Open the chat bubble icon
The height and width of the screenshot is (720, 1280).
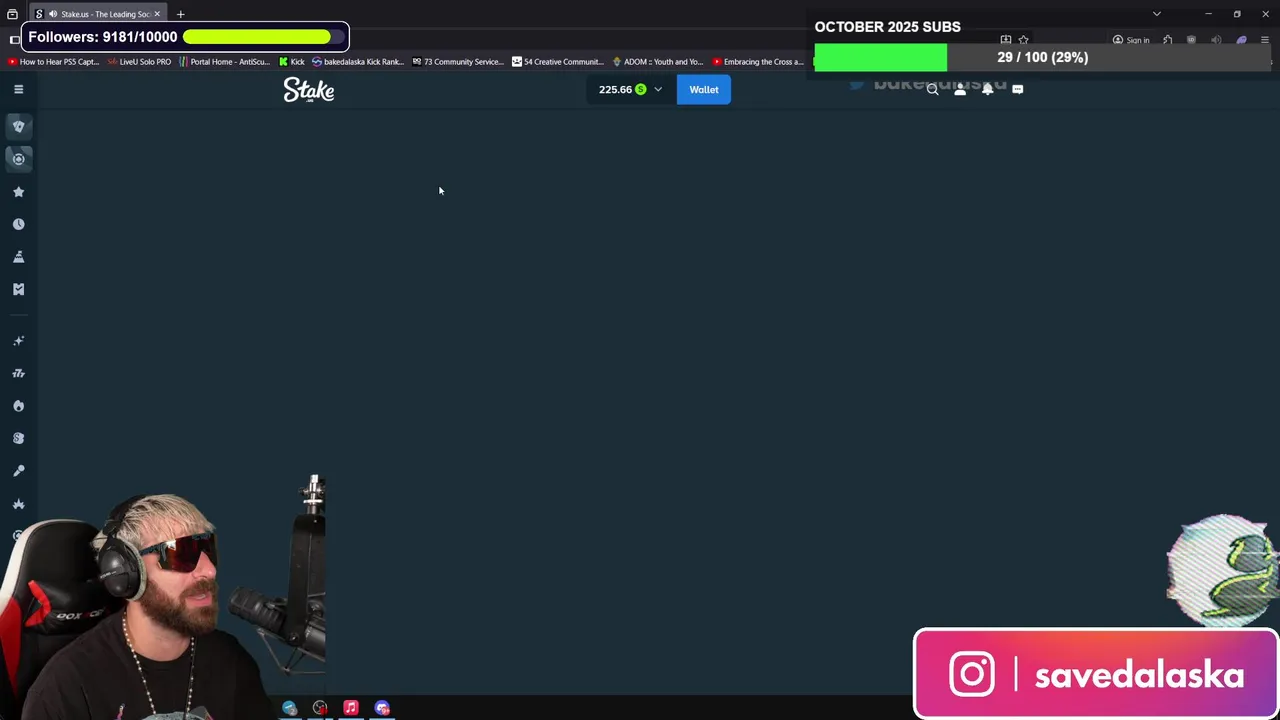tap(1017, 89)
